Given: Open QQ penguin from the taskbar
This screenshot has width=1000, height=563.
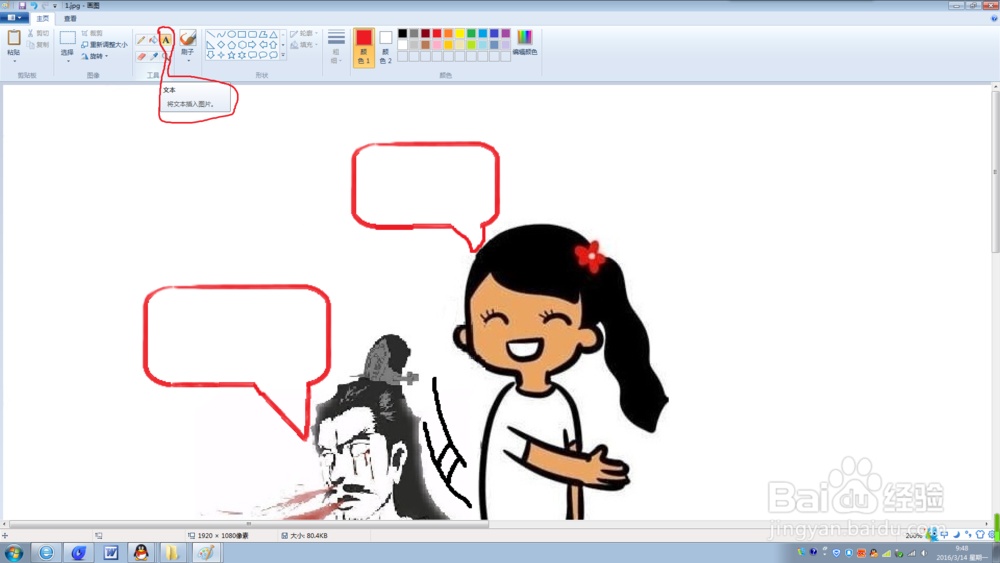Looking at the screenshot, I should pyautogui.click(x=141, y=552).
